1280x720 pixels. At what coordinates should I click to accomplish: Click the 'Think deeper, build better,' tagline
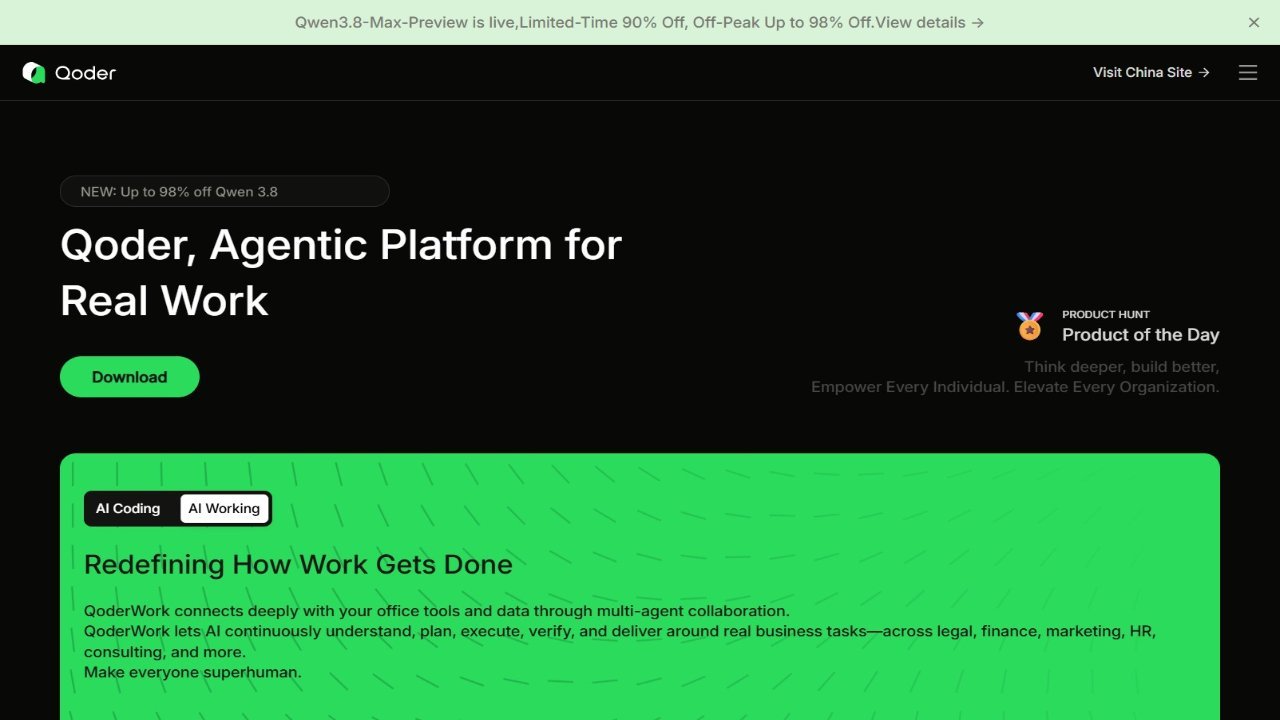[x=1122, y=367]
